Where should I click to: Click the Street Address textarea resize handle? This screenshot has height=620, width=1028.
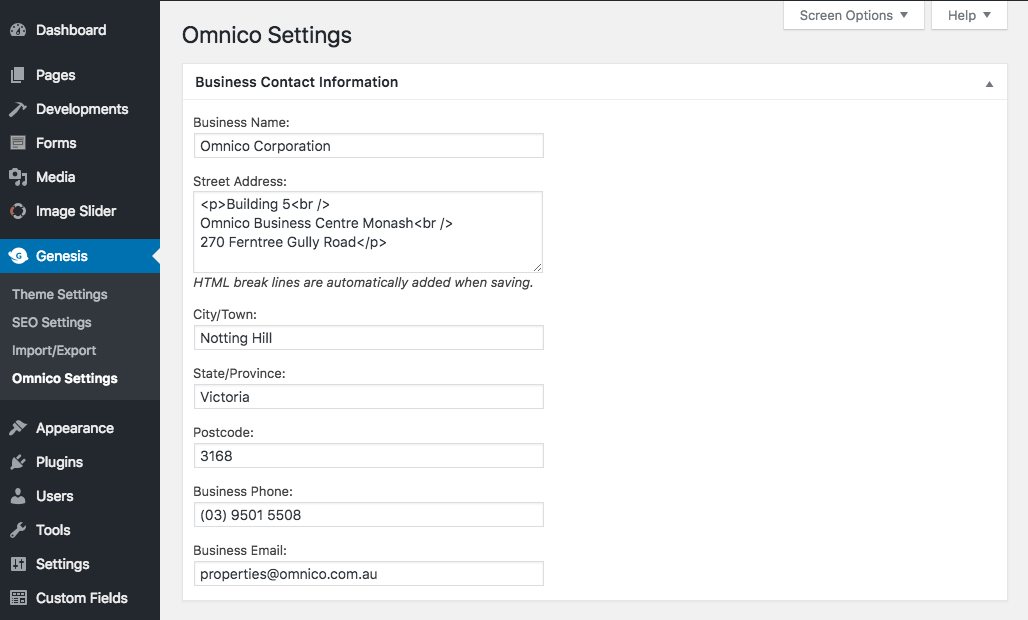pyautogui.click(x=538, y=267)
